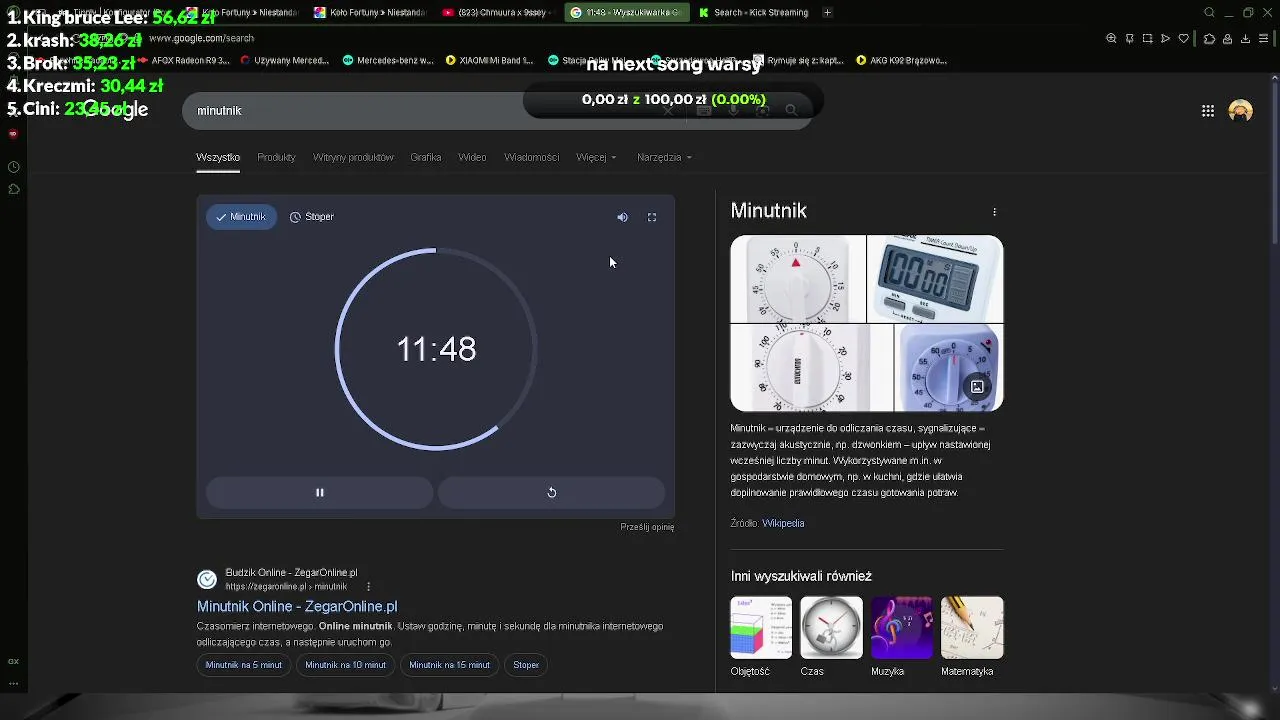Follow the Wikipedia source link
Viewport: 1280px width, 720px height.
point(783,523)
